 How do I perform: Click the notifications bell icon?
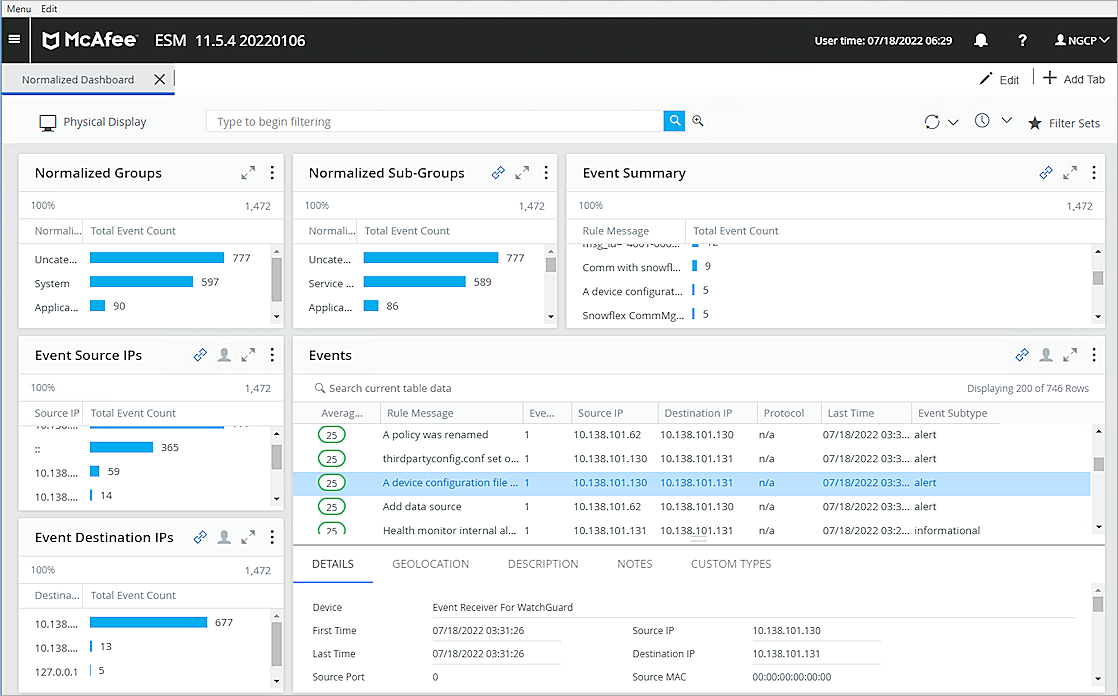[981, 41]
